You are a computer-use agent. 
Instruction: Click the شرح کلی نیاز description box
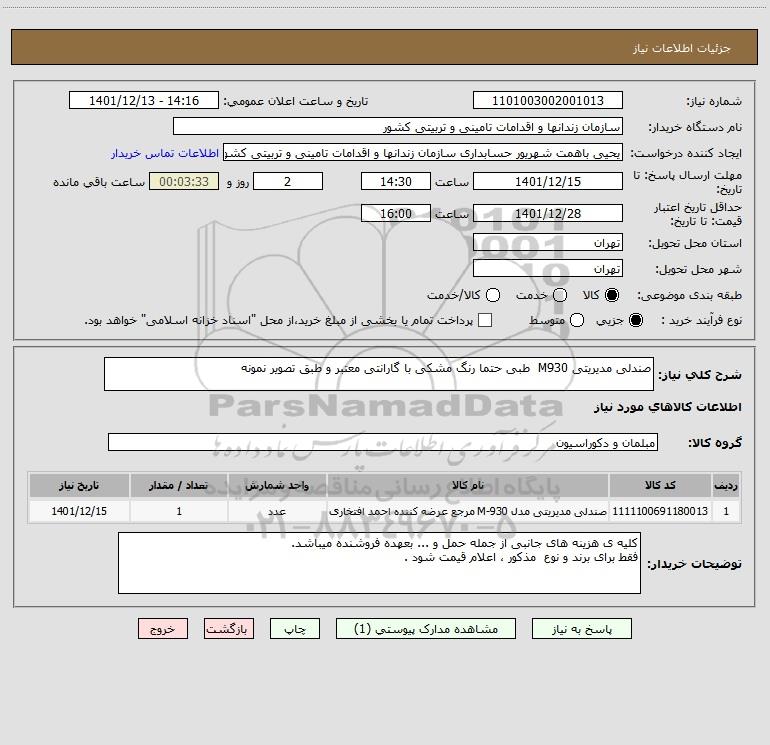point(379,374)
